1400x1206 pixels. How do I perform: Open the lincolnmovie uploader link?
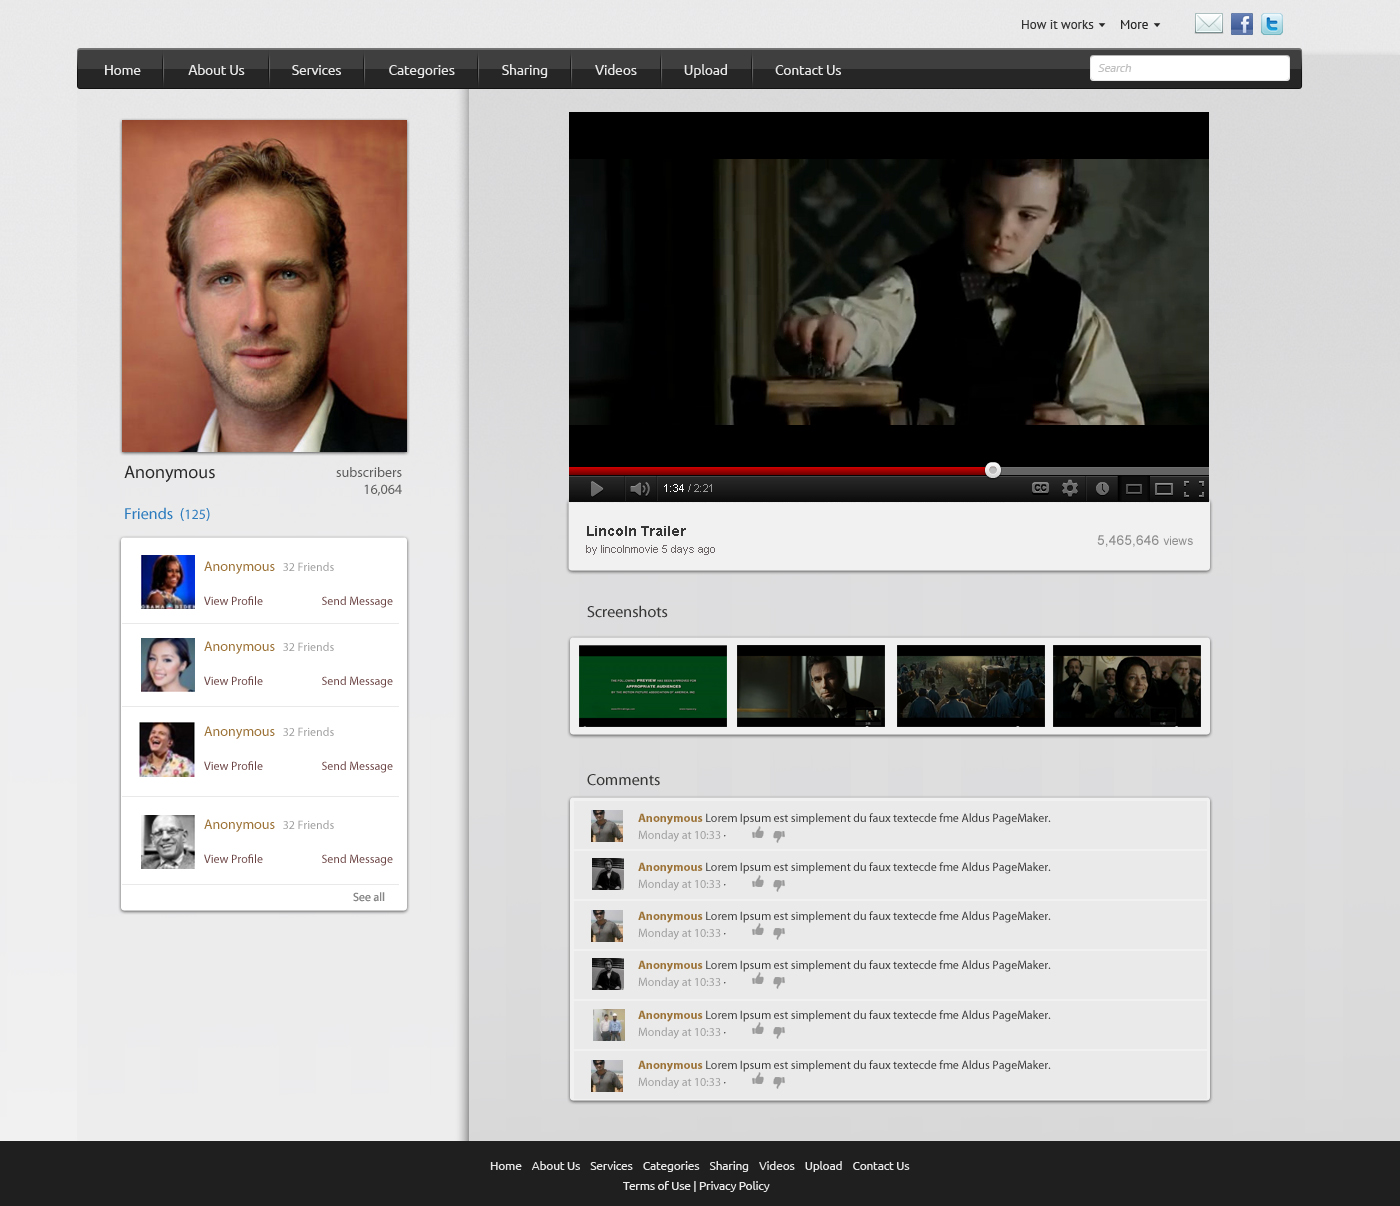[629, 549]
